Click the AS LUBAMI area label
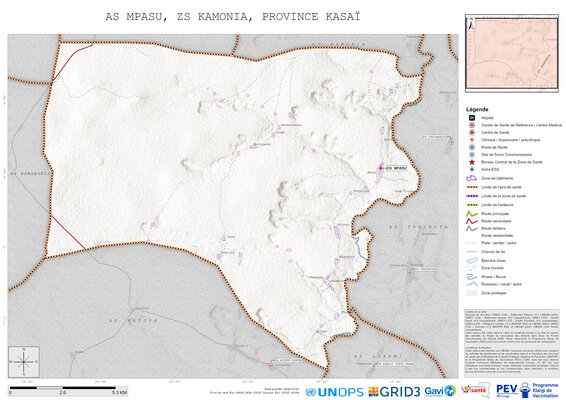This screenshot has width=566, height=400. pyautogui.click(x=378, y=356)
